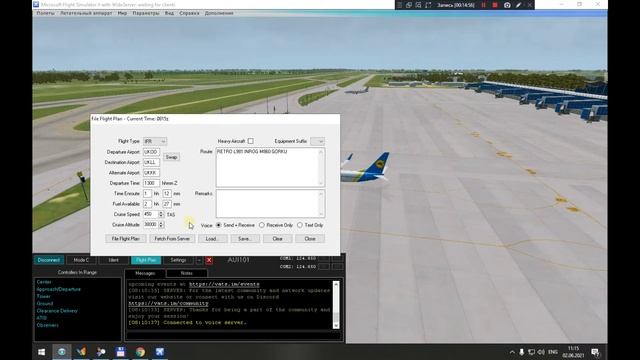This screenshot has height=360, width=640.
Task: Stop the screen recording with red square
Action: [495, 5]
